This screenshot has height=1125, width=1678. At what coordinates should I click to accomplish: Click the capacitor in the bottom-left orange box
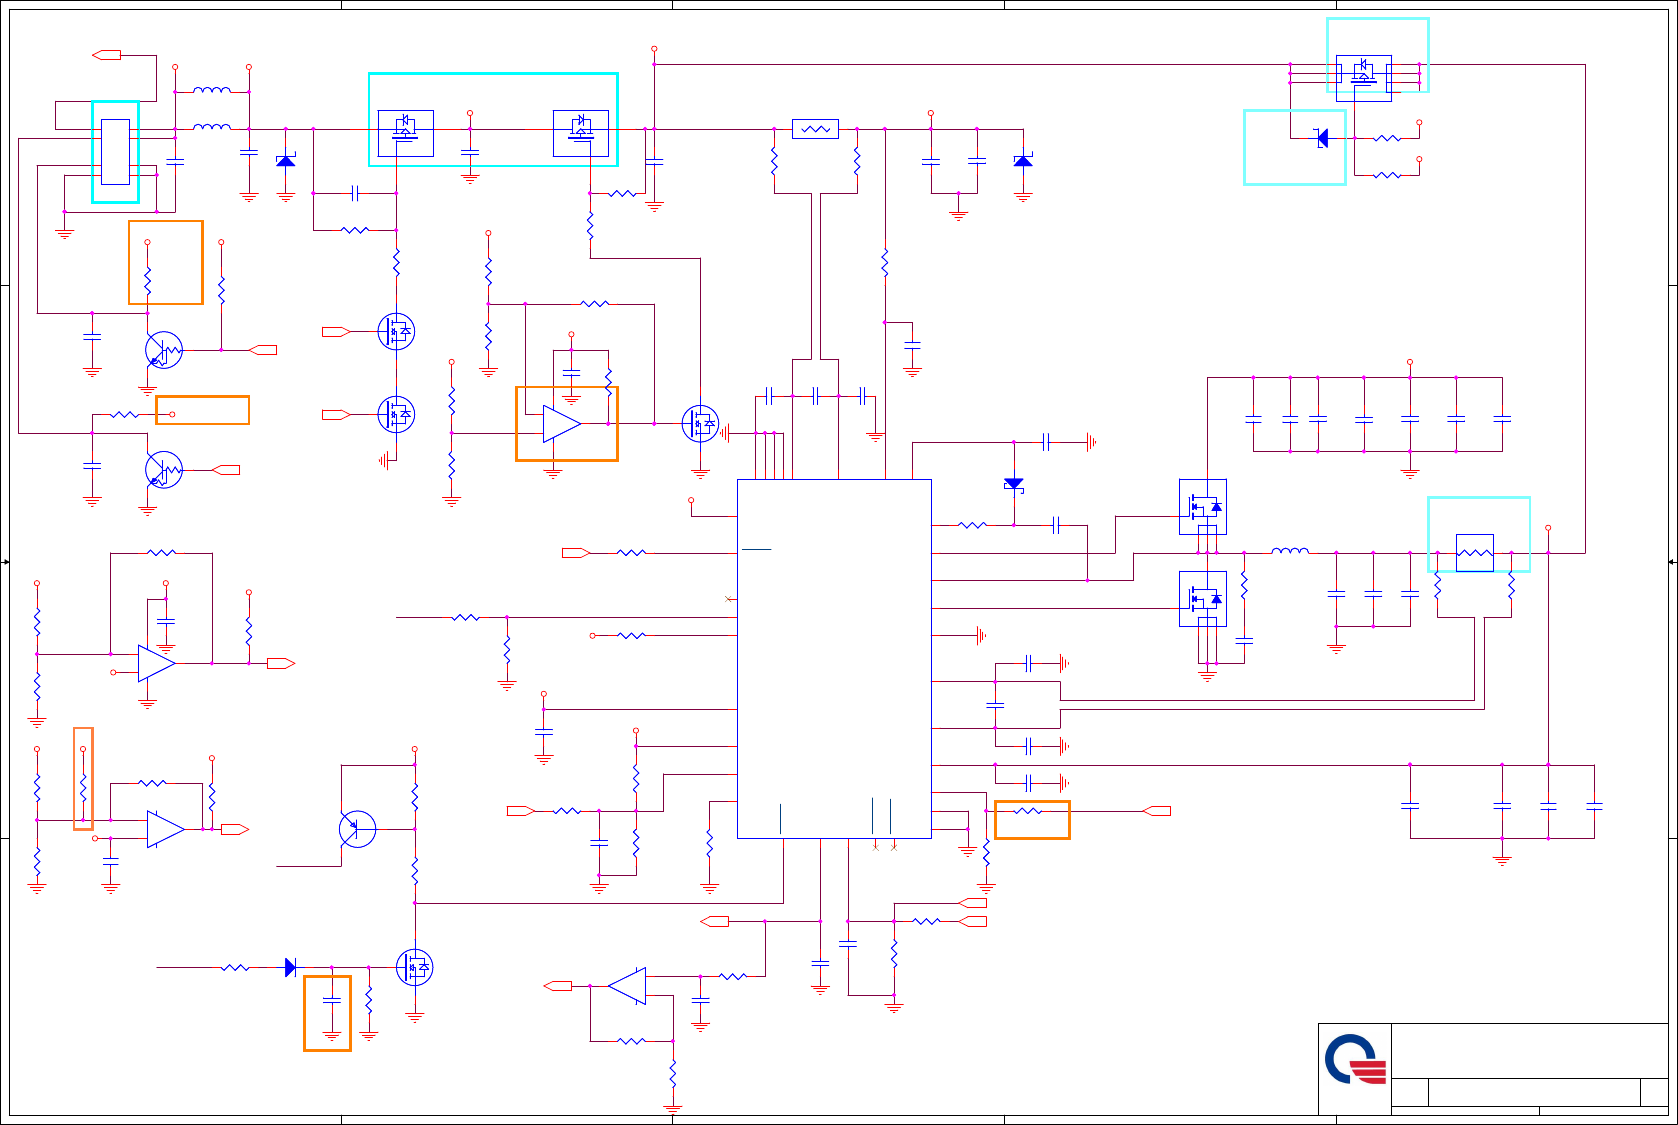pos(332,1000)
